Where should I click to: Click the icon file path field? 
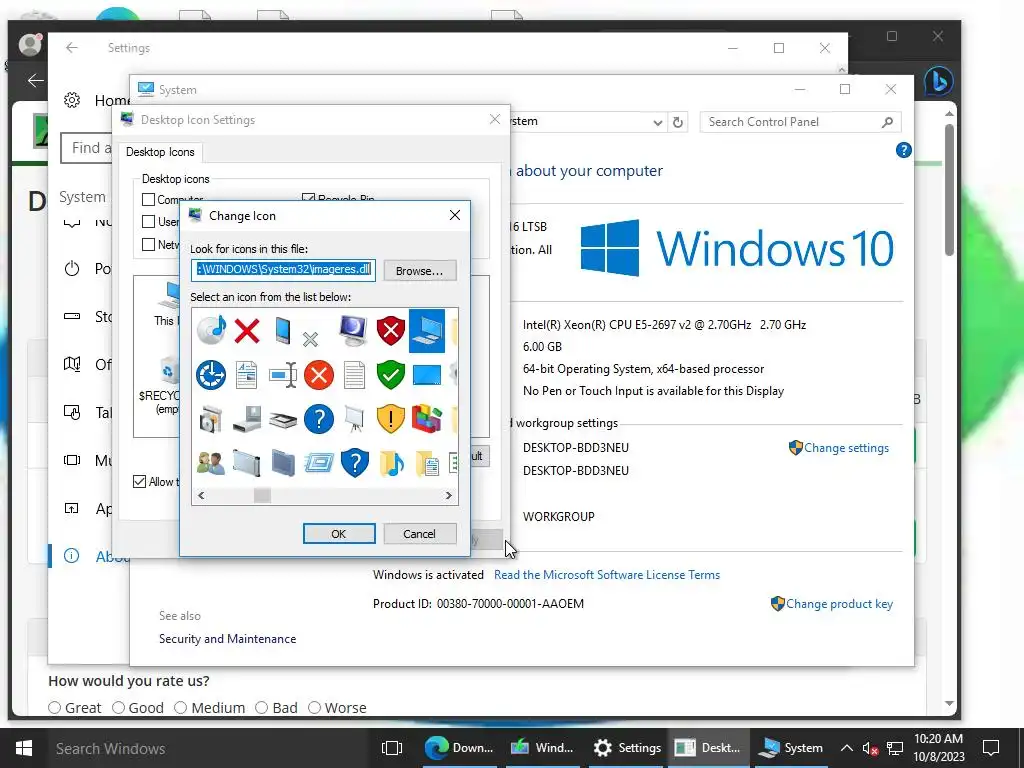tap(283, 269)
